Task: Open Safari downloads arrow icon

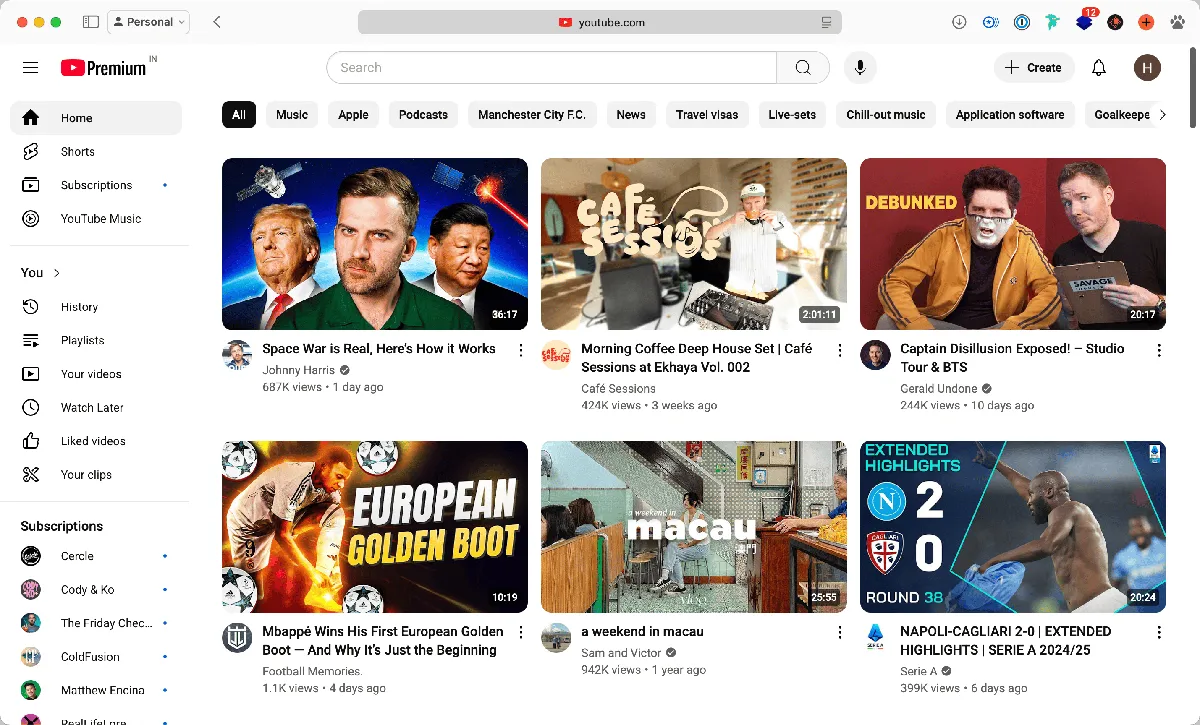Action: click(959, 22)
